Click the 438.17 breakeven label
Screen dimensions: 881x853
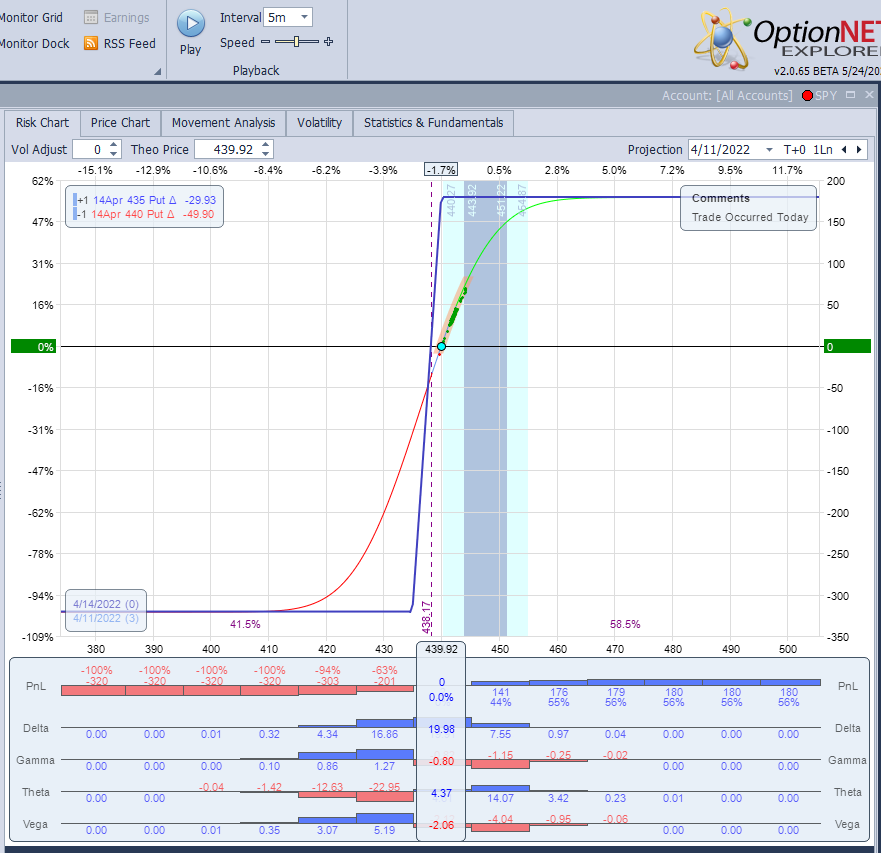[x=427, y=617]
